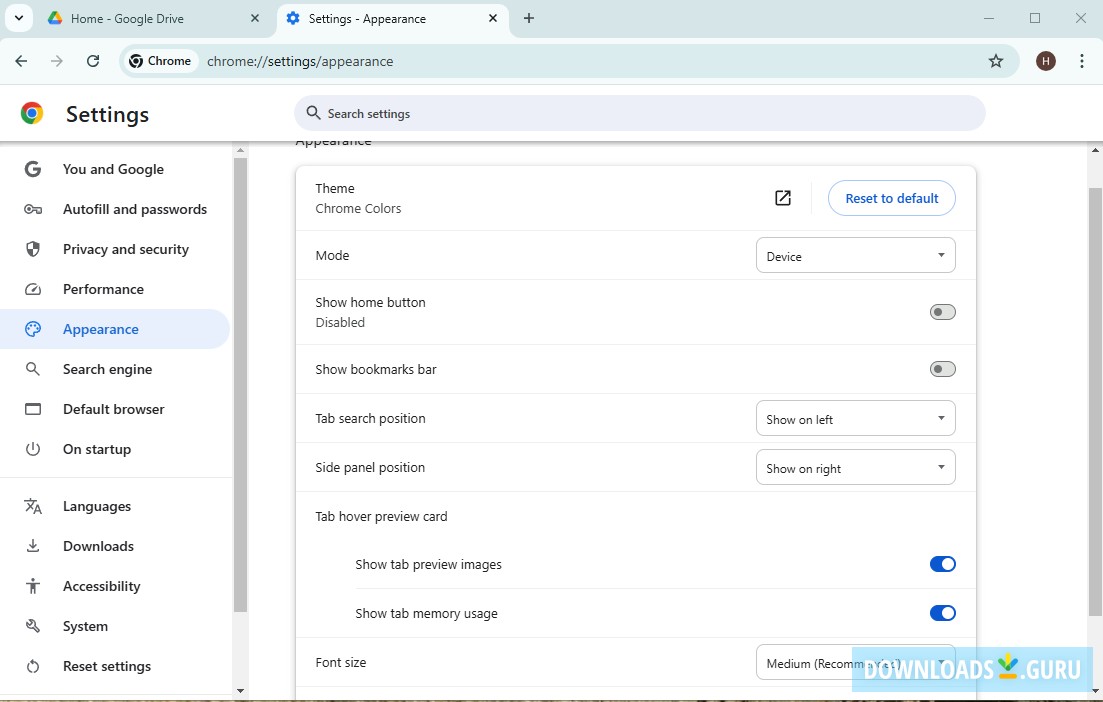Open the tab search dropdown arrow
The image size is (1103, 702).
(x=19, y=18)
